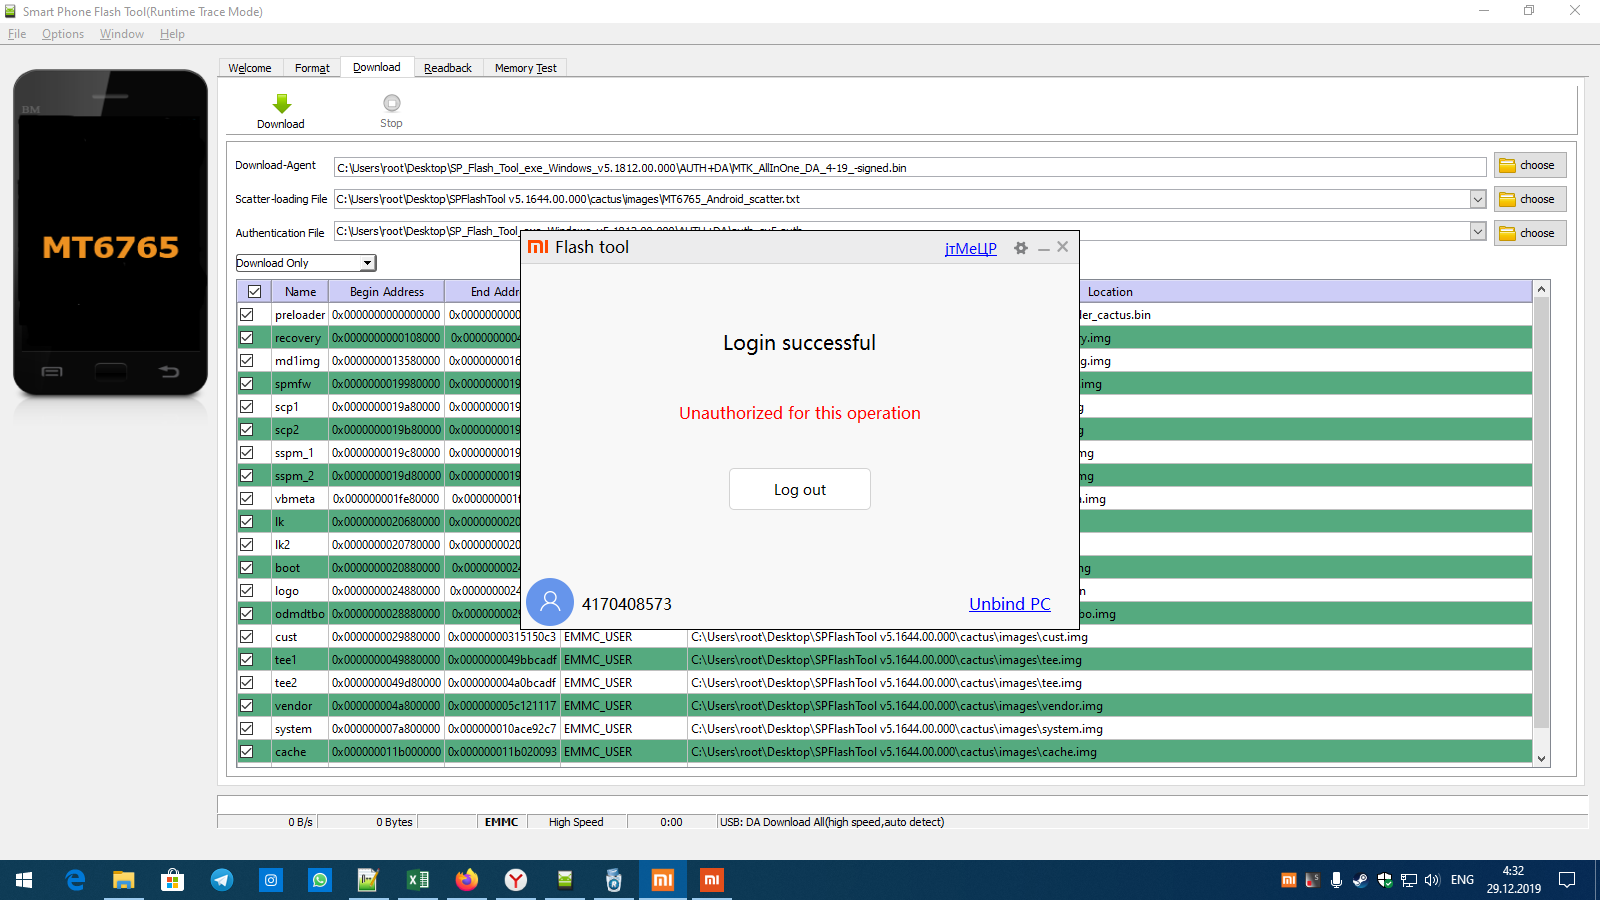Open WhatsApp from the taskbar
The width and height of the screenshot is (1600, 900).
coord(319,880)
